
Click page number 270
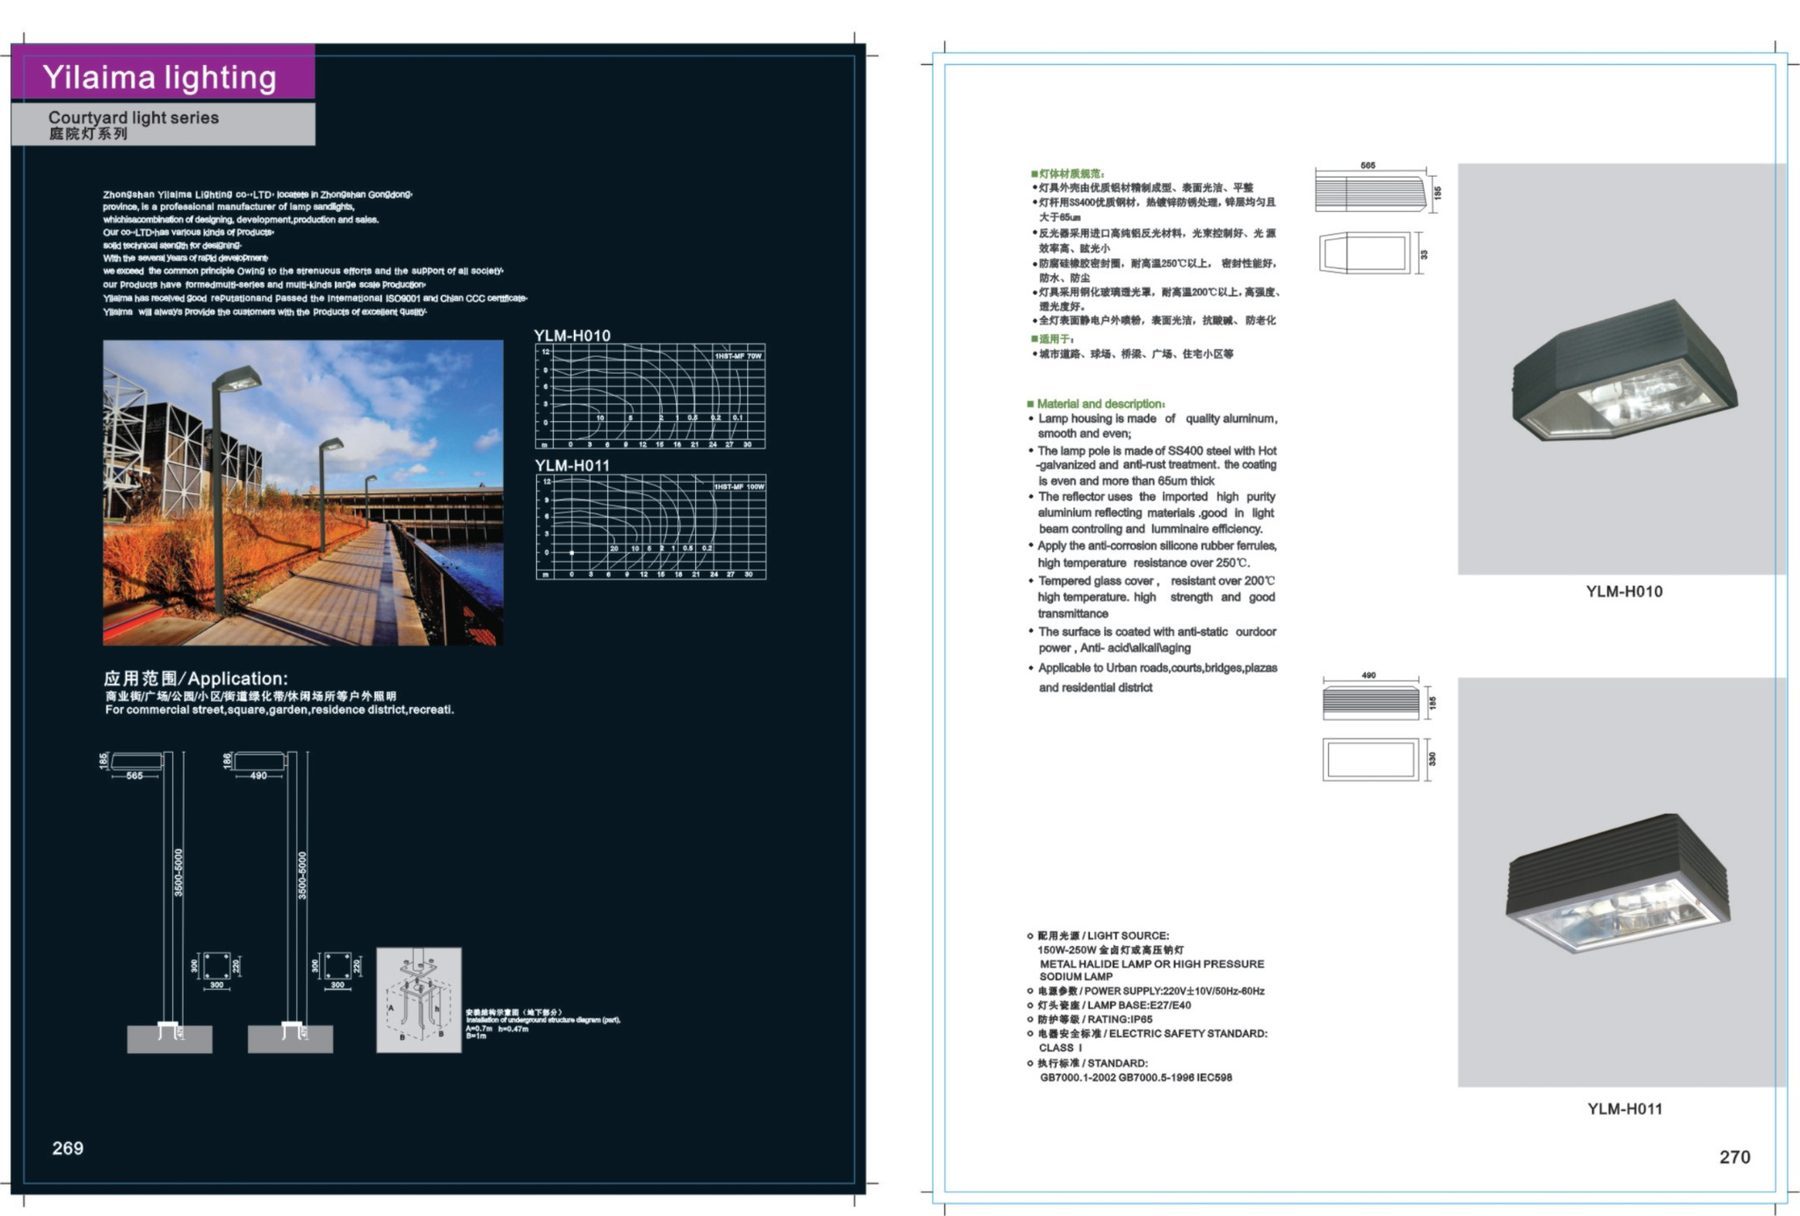[x=1735, y=1157]
